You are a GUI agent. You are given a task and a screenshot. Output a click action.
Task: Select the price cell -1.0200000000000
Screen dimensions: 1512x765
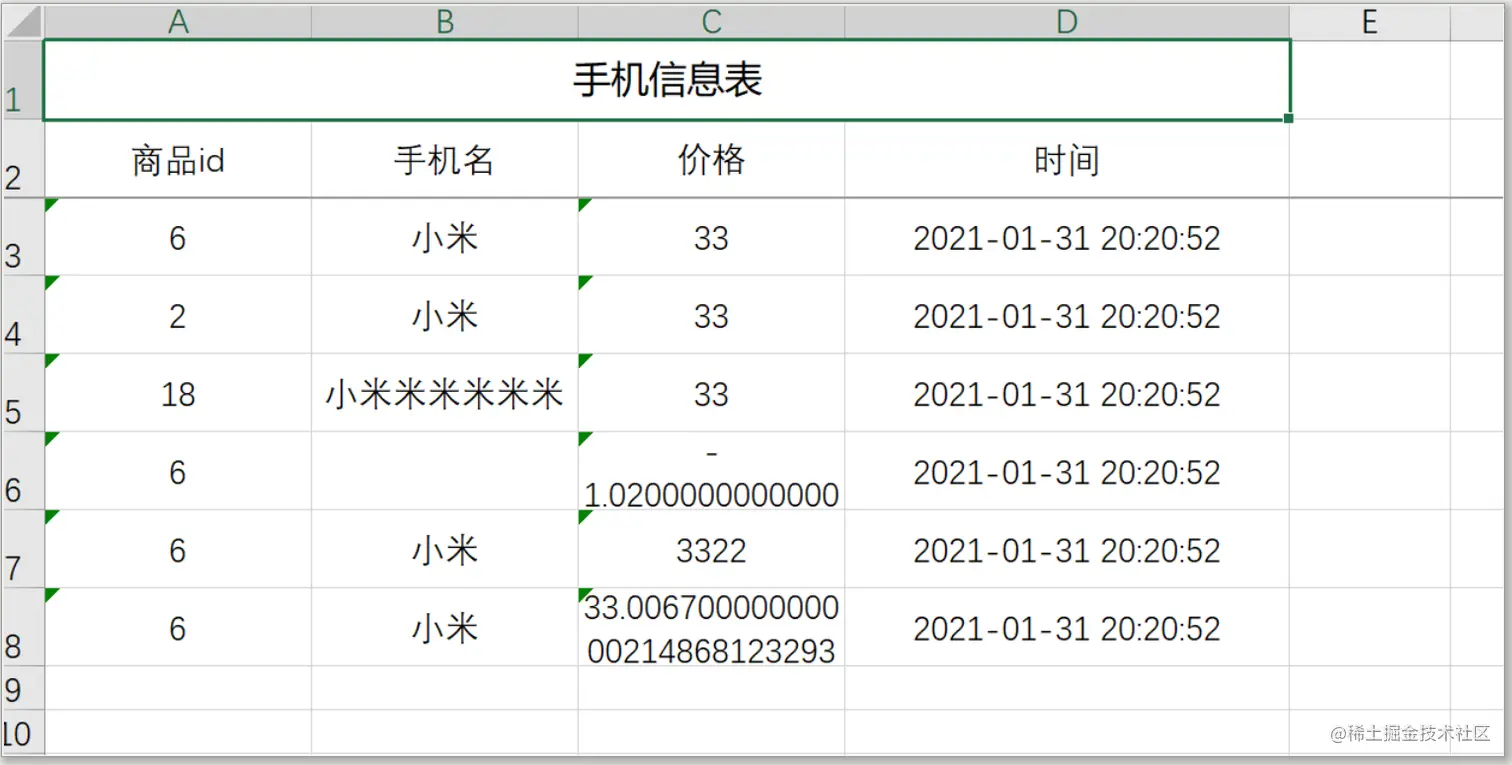[711, 471]
